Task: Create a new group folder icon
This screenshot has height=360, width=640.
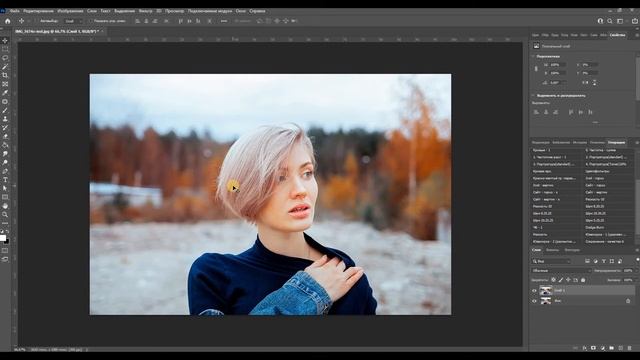Action: pos(611,348)
